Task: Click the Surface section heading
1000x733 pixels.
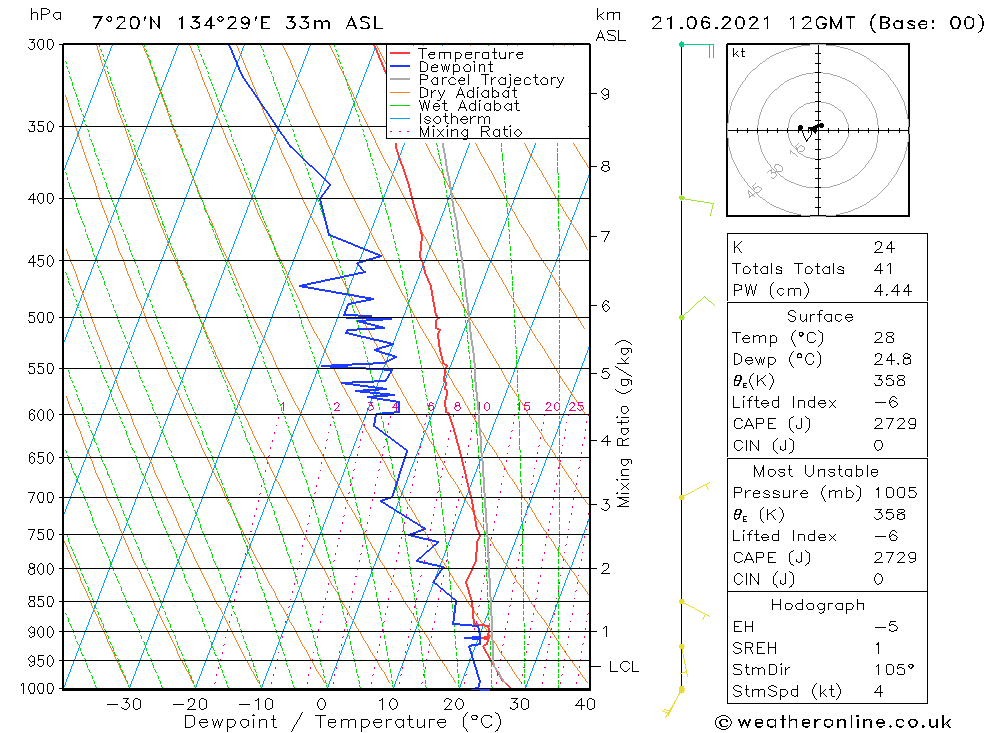Action: tap(820, 316)
